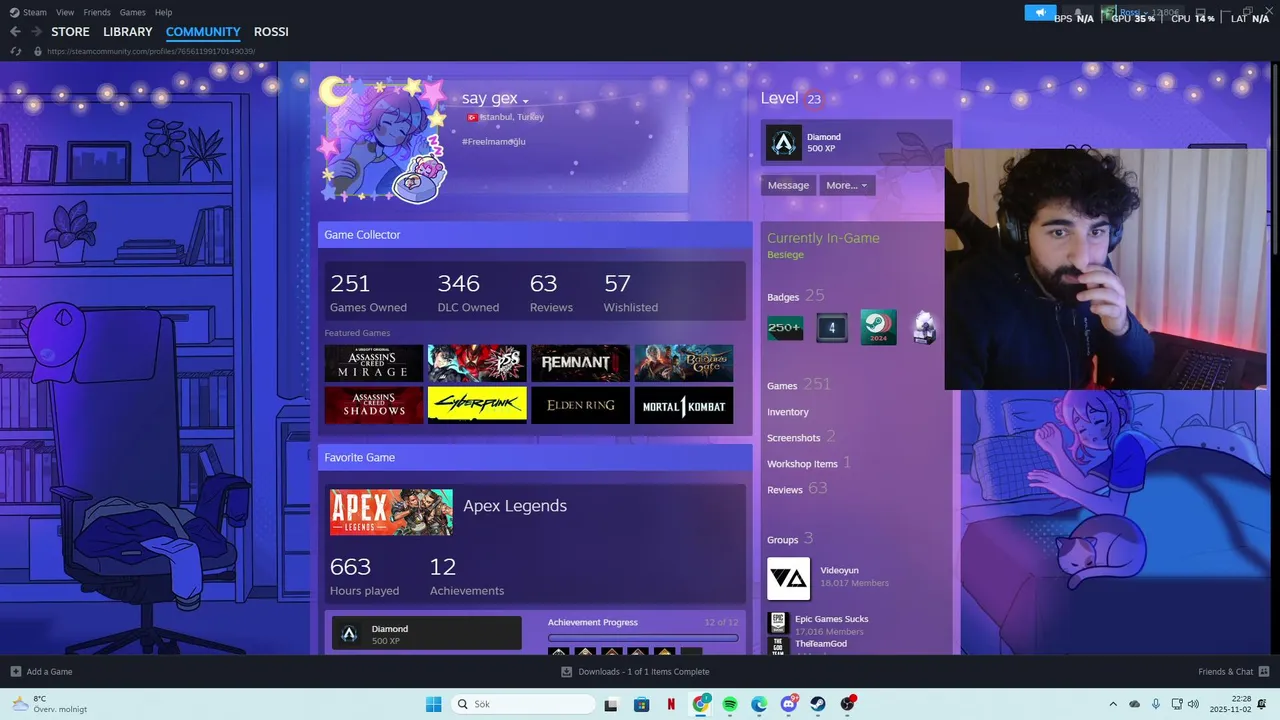Open the years of service badge showing 4

(832, 328)
